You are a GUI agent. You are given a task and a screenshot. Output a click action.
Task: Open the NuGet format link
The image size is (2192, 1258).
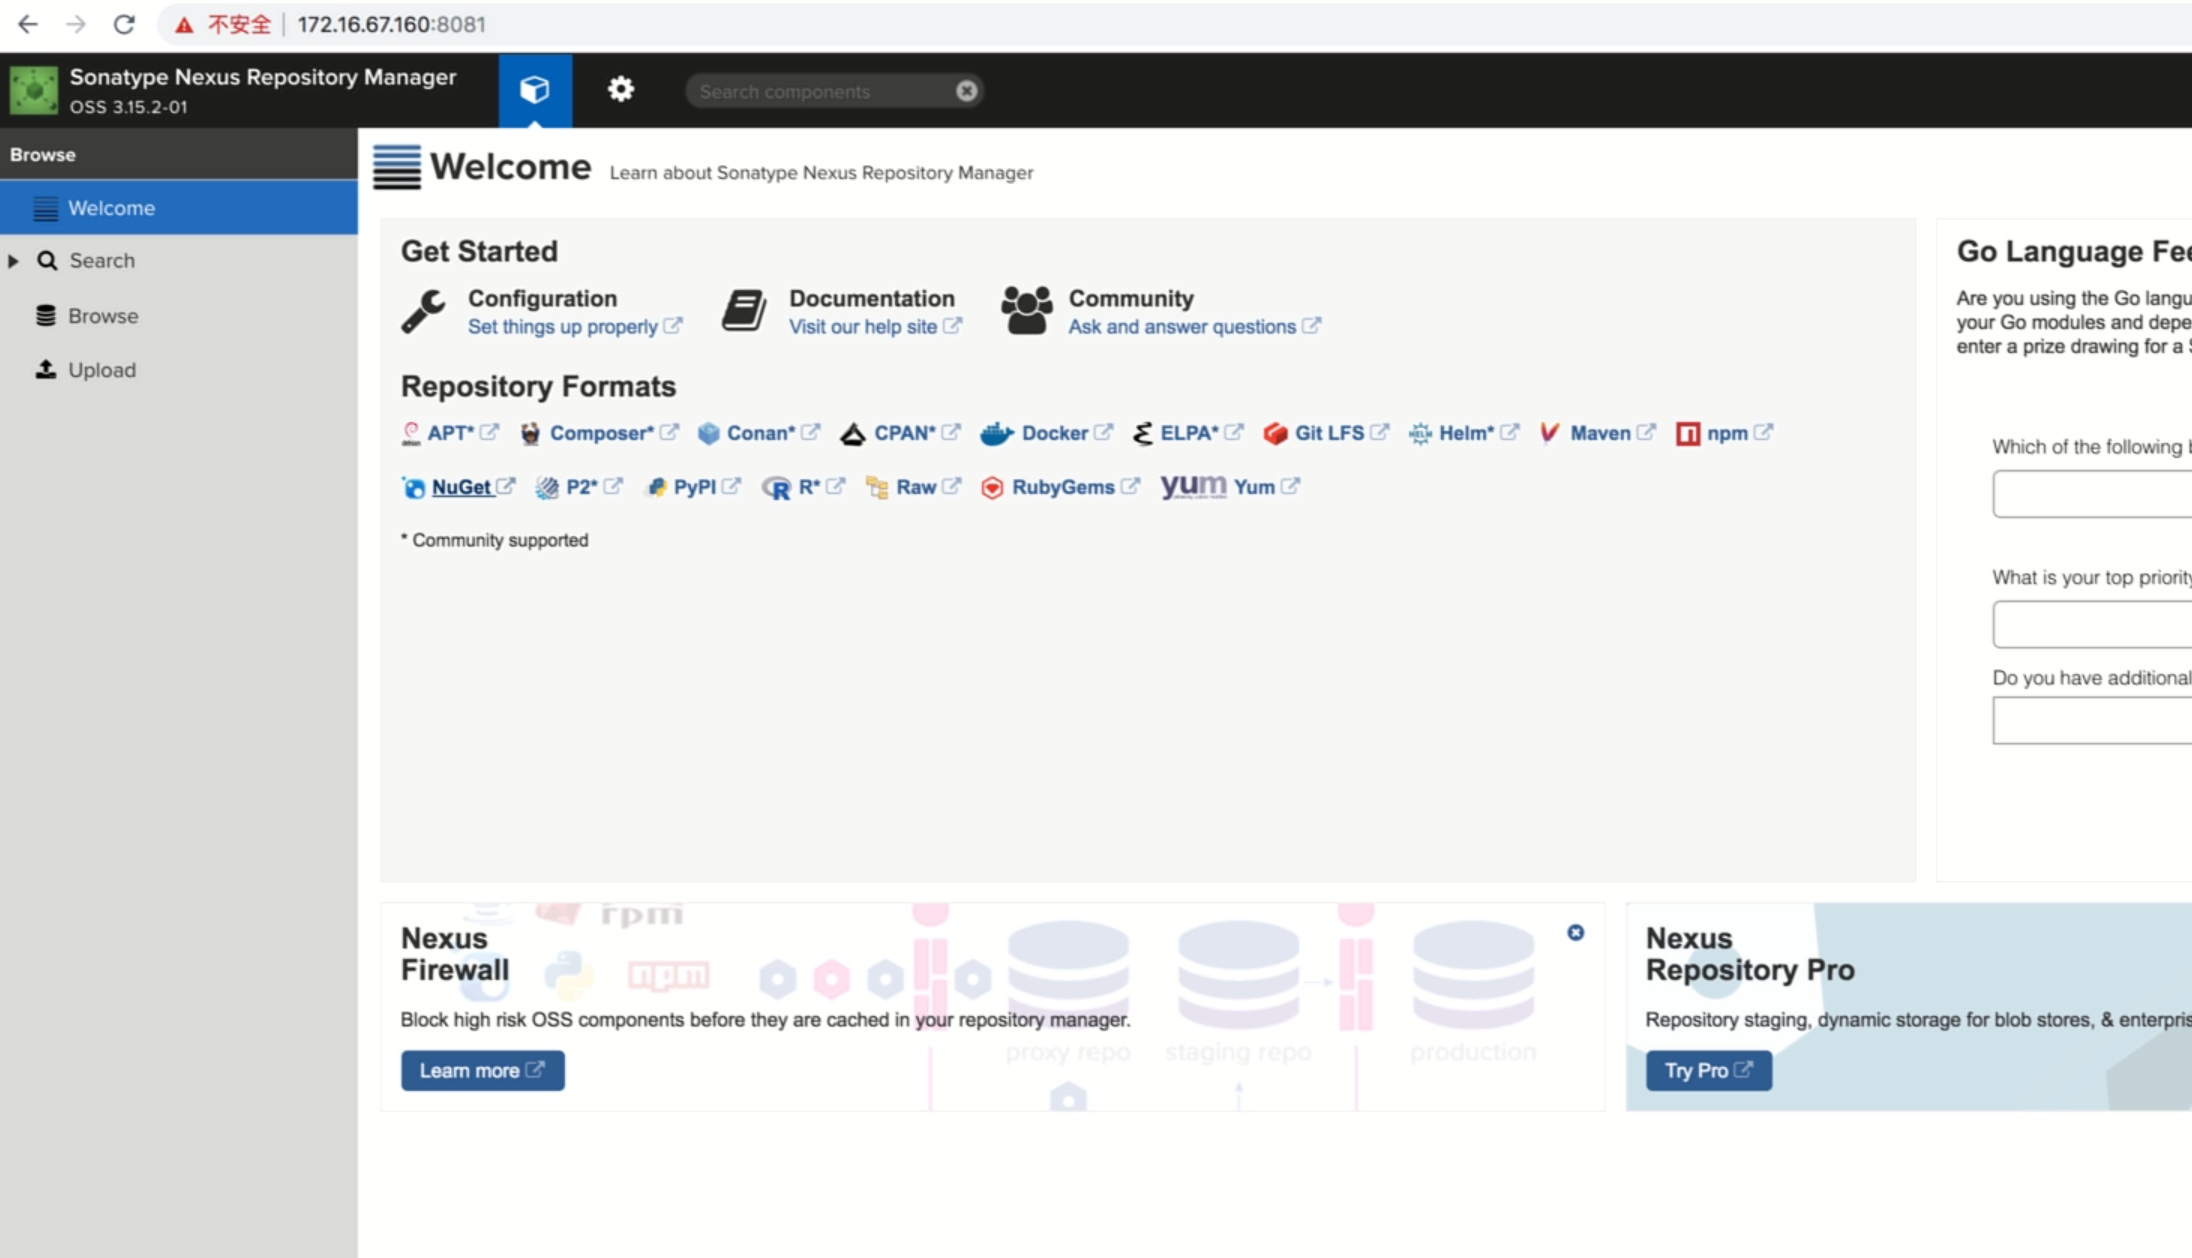pyautogui.click(x=460, y=487)
